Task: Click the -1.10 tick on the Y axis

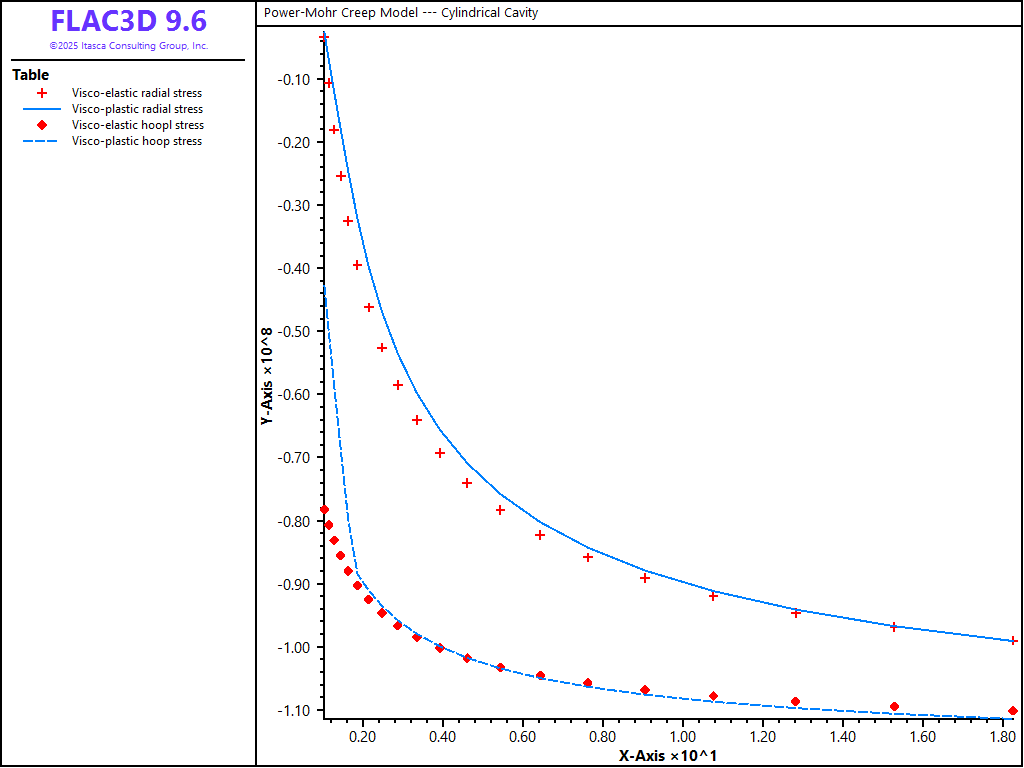Action: [x=295, y=710]
